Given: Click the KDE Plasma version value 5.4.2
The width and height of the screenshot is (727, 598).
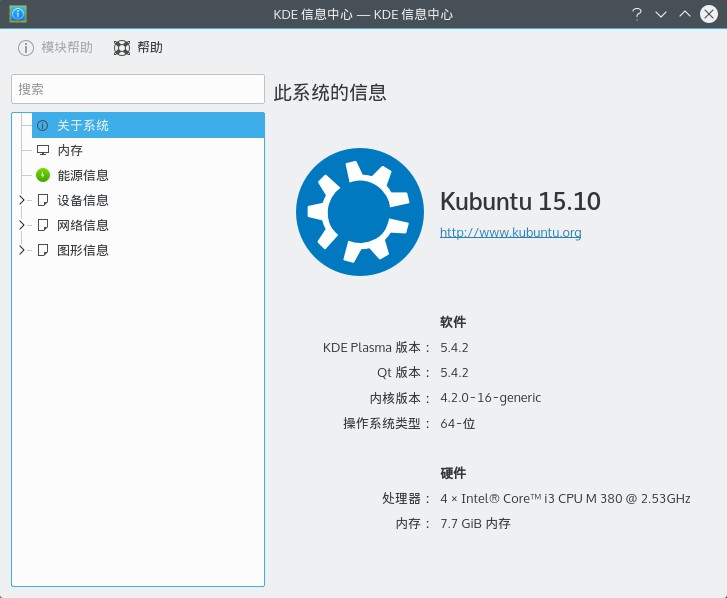Looking at the screenshot, I should click(454, 348).
